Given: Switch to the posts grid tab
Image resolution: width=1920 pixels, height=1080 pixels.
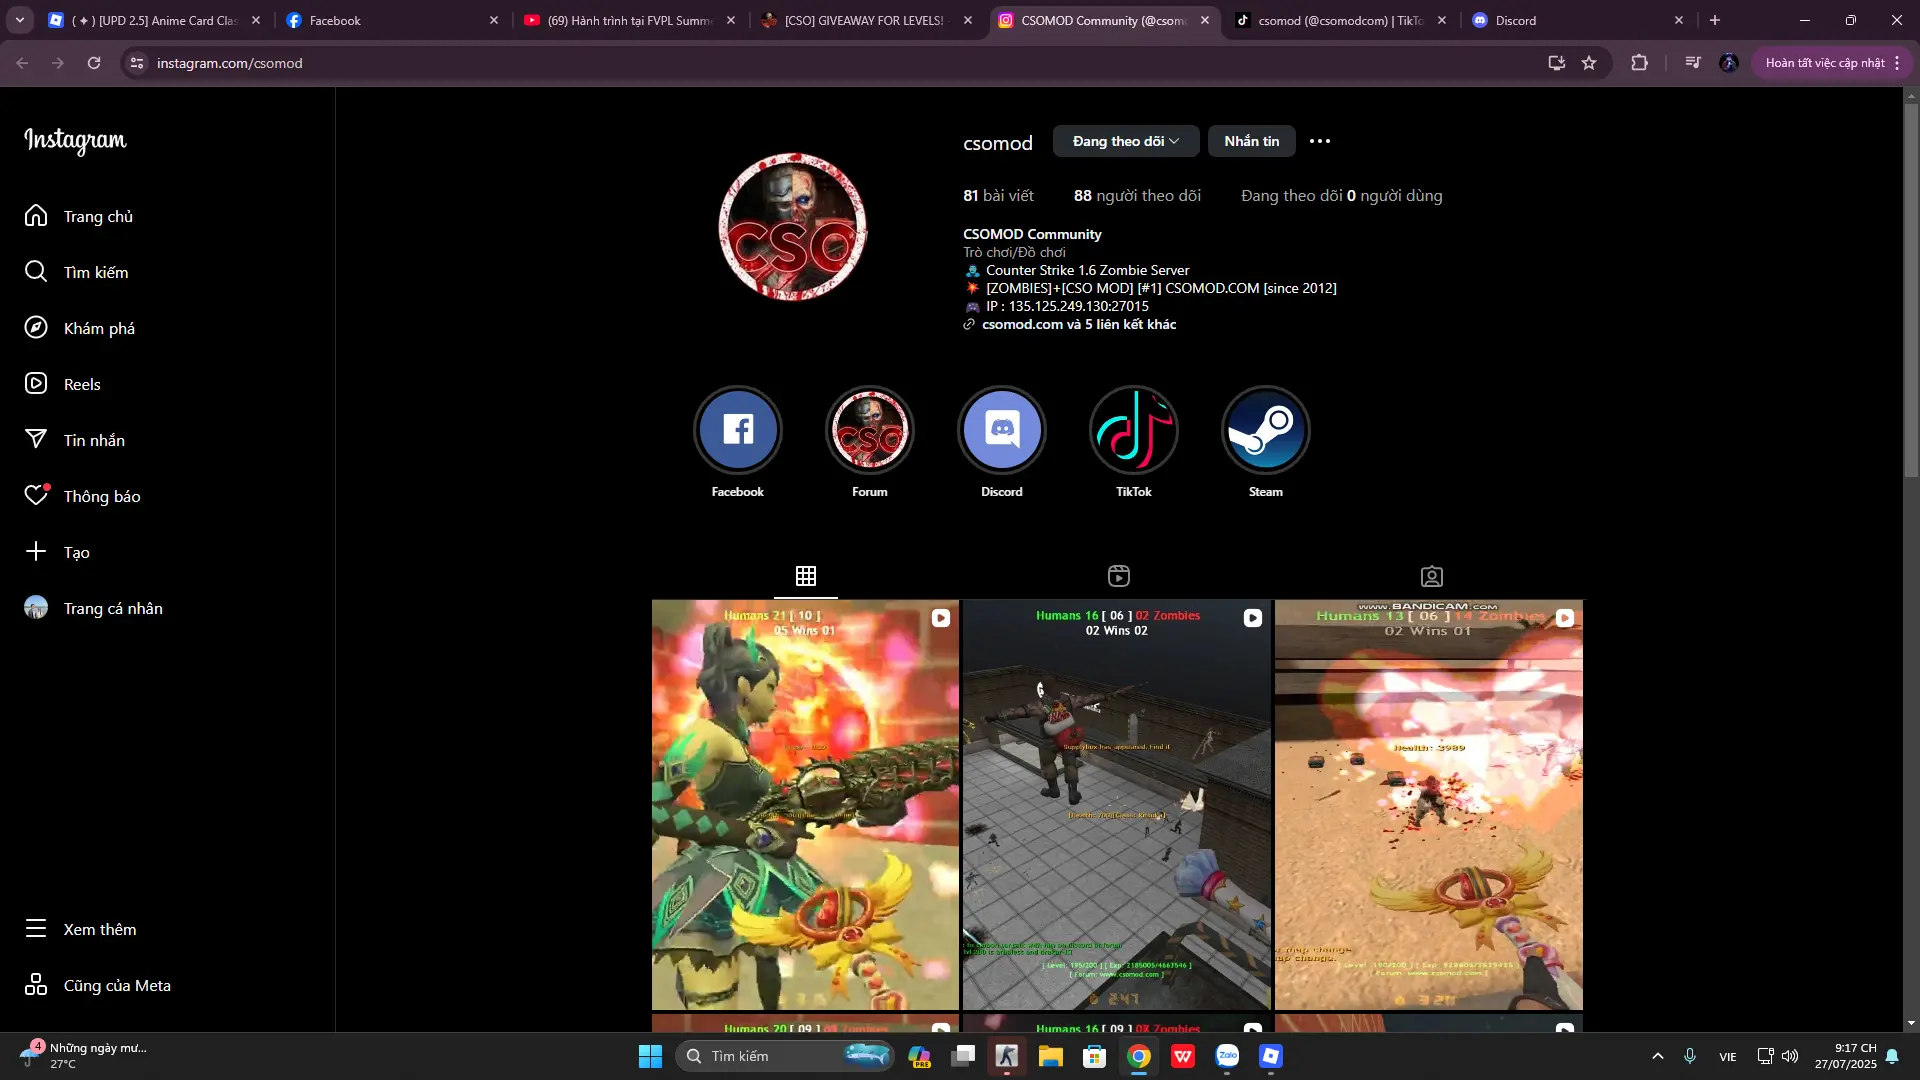Looking at the screenshot, I should 806,576.
